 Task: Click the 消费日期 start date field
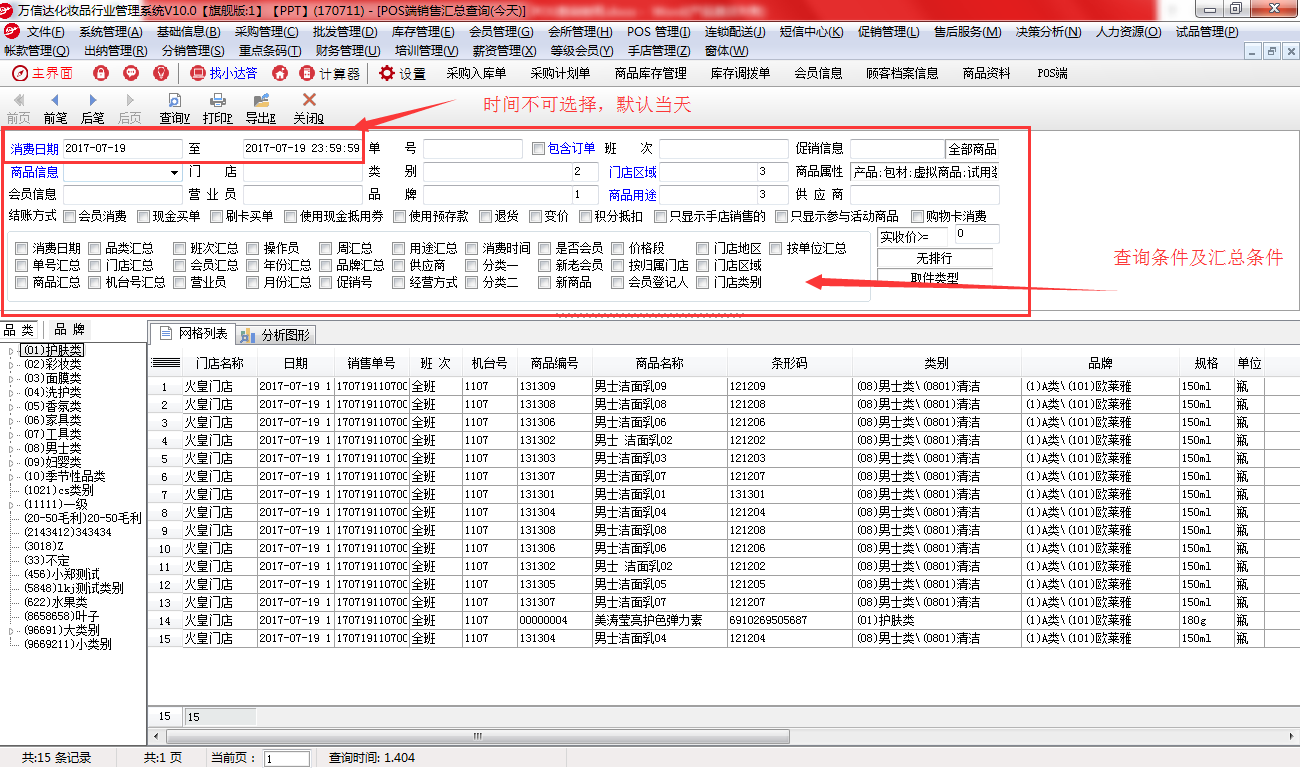(122, 148)
